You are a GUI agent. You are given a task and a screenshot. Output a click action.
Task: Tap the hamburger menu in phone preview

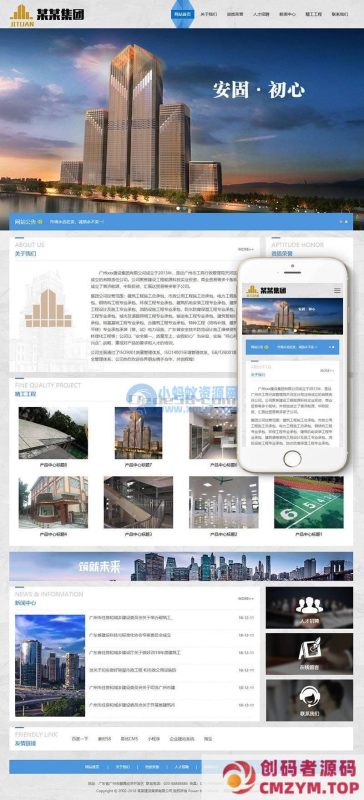point(337,290)
